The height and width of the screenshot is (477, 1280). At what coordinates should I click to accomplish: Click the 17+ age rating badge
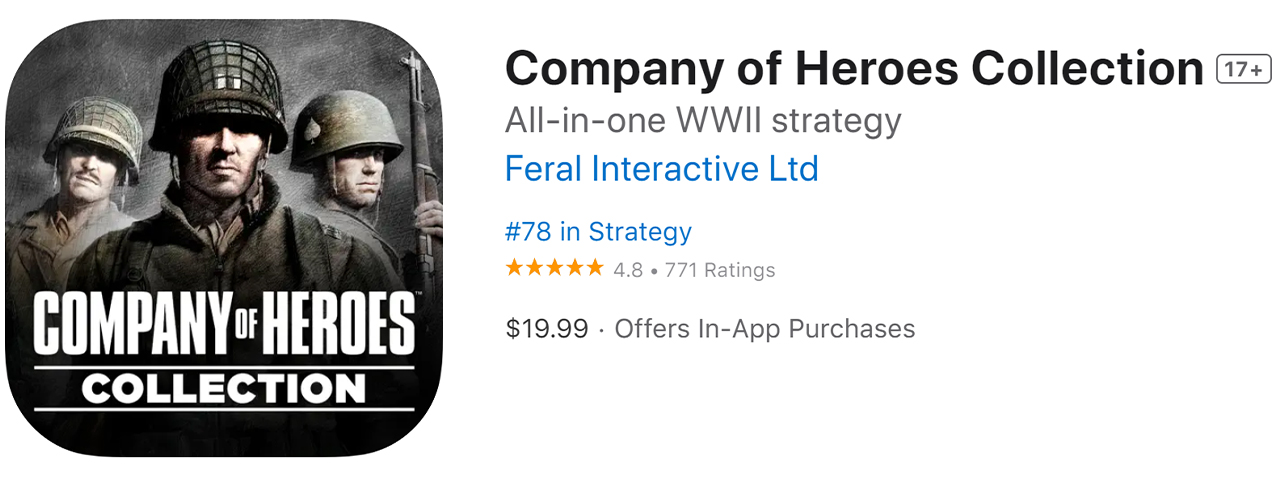click(x=1243, y=69)
